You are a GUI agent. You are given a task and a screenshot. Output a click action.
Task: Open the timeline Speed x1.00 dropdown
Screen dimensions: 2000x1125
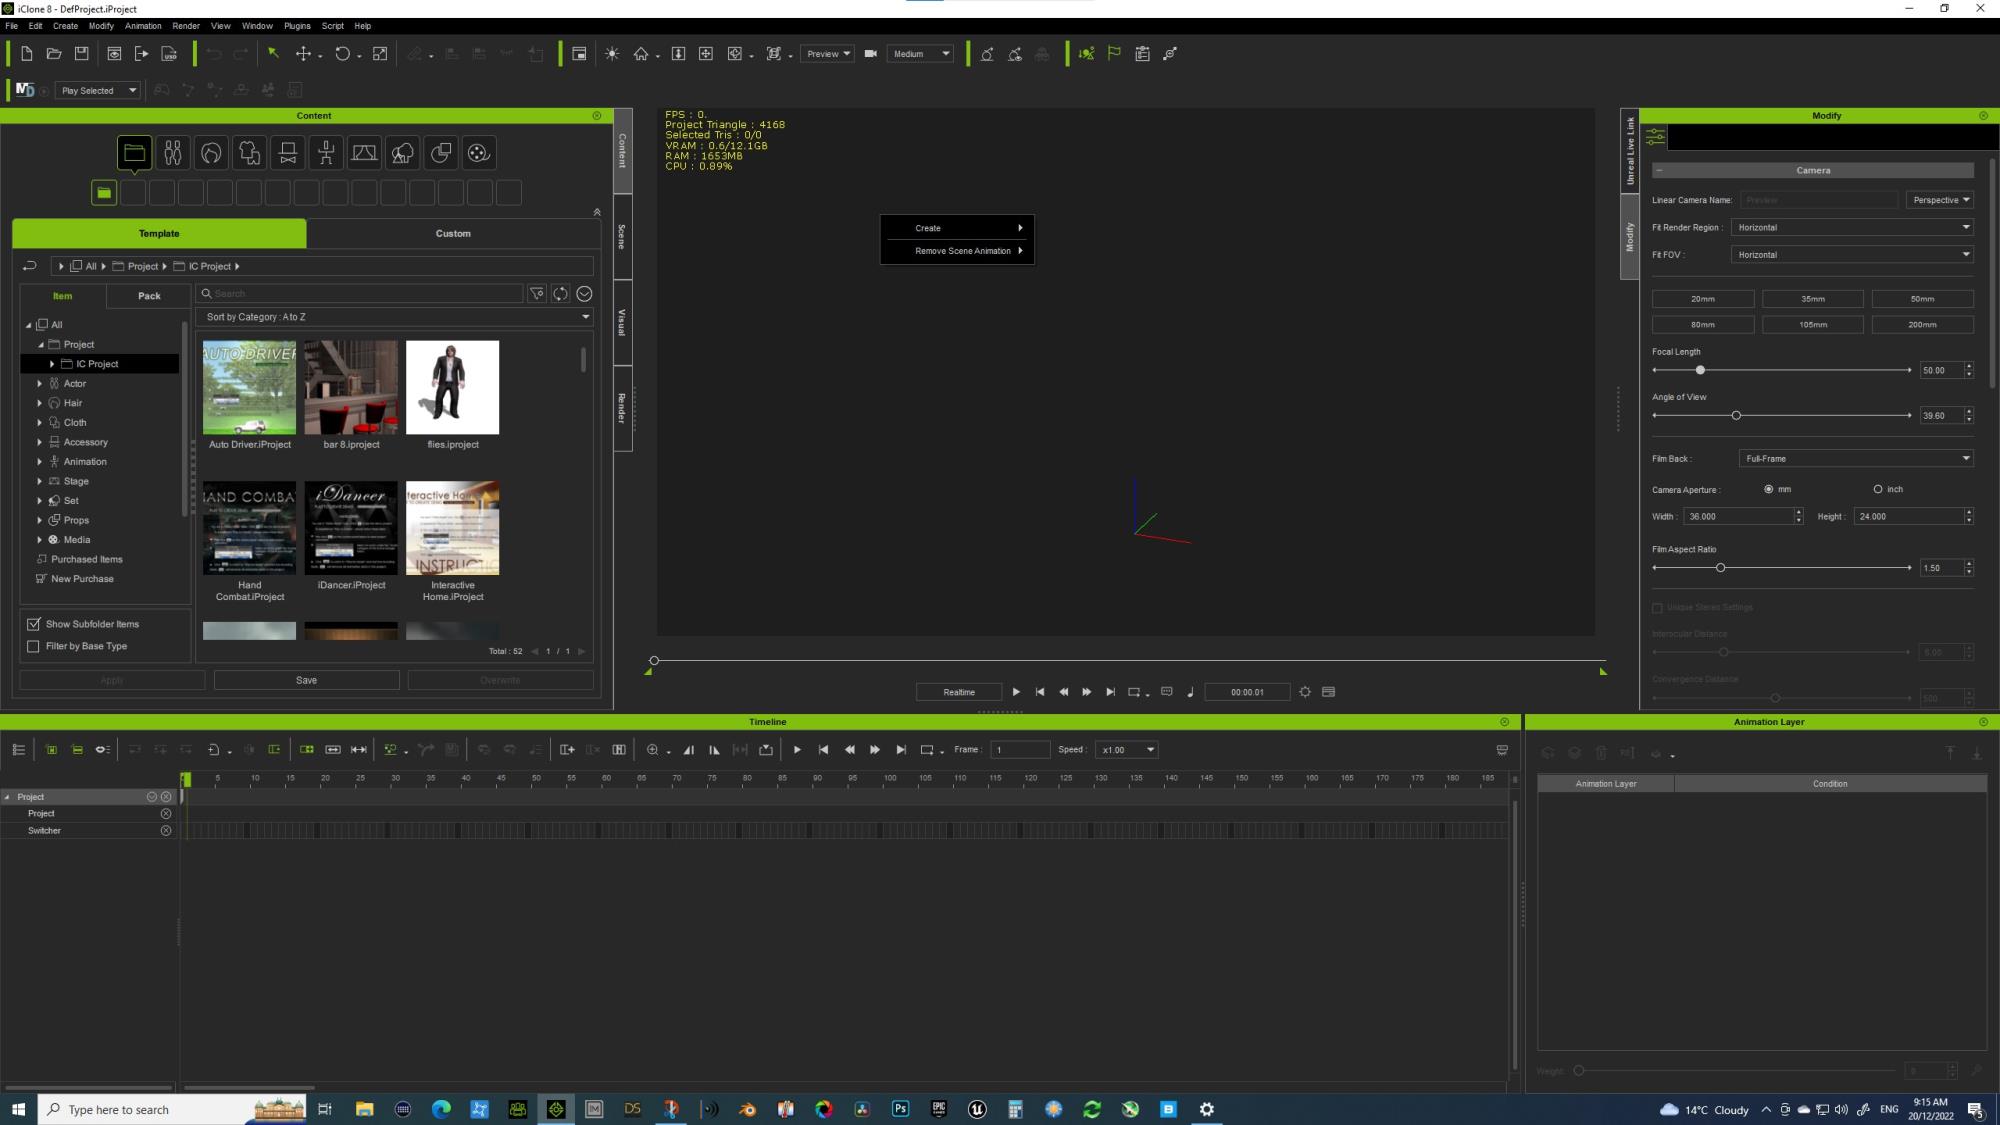(1127, 750)
